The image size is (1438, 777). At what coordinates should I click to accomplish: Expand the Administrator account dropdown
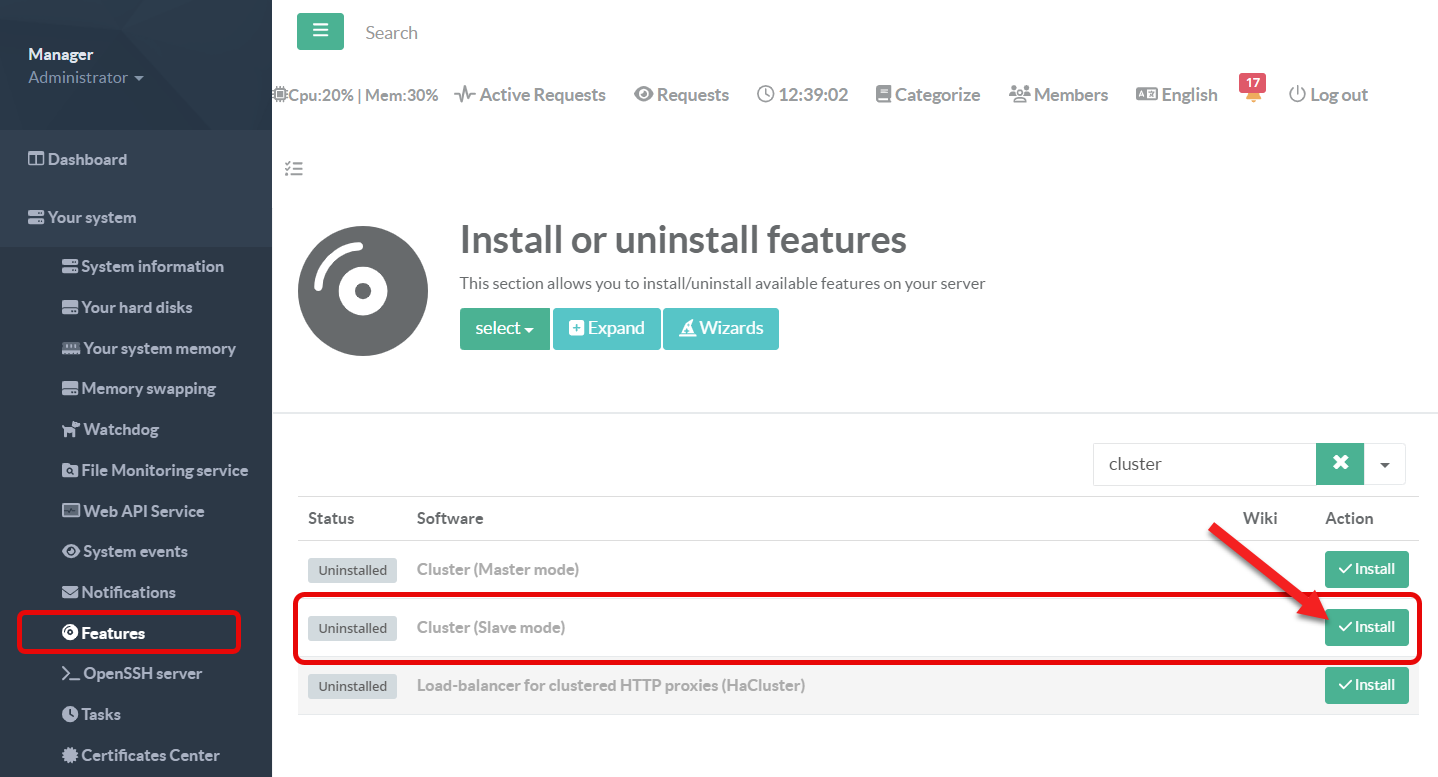tap(86, 78)
